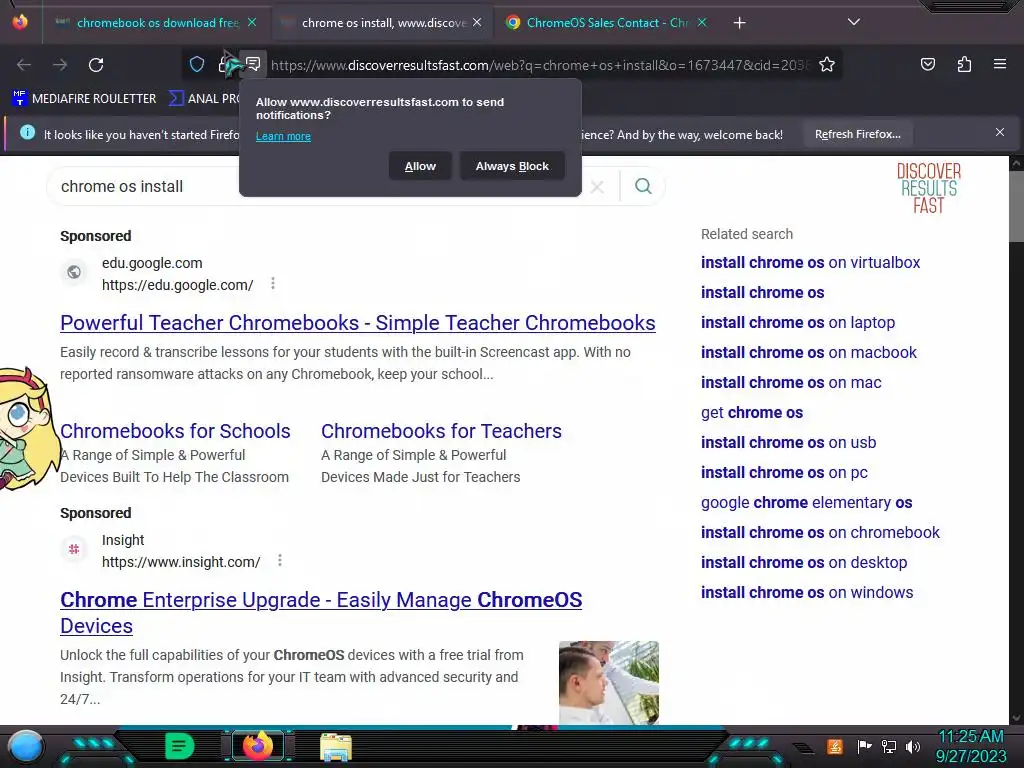Open Chrome Enterprise Upgrade result
The image size is (1024, 768).
[321, 613]
